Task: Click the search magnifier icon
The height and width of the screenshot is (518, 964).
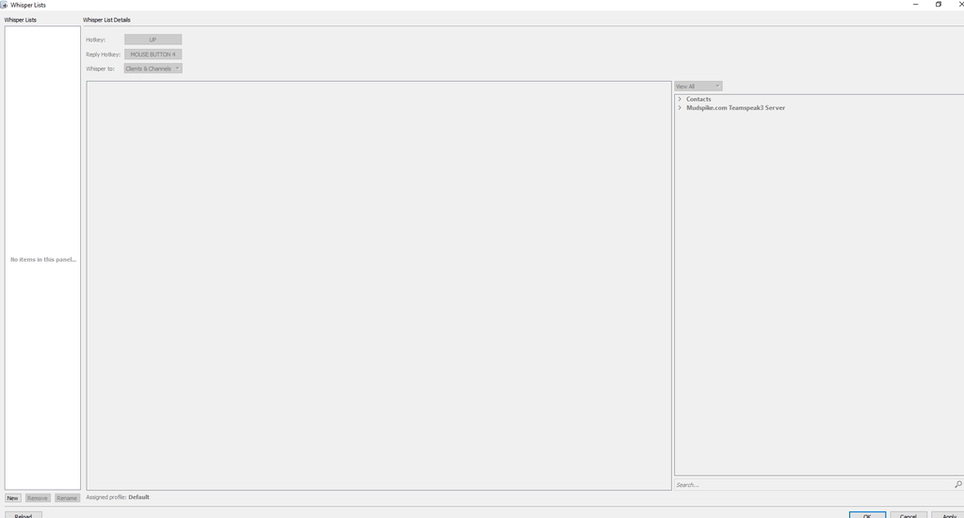Action: point(957,485)
